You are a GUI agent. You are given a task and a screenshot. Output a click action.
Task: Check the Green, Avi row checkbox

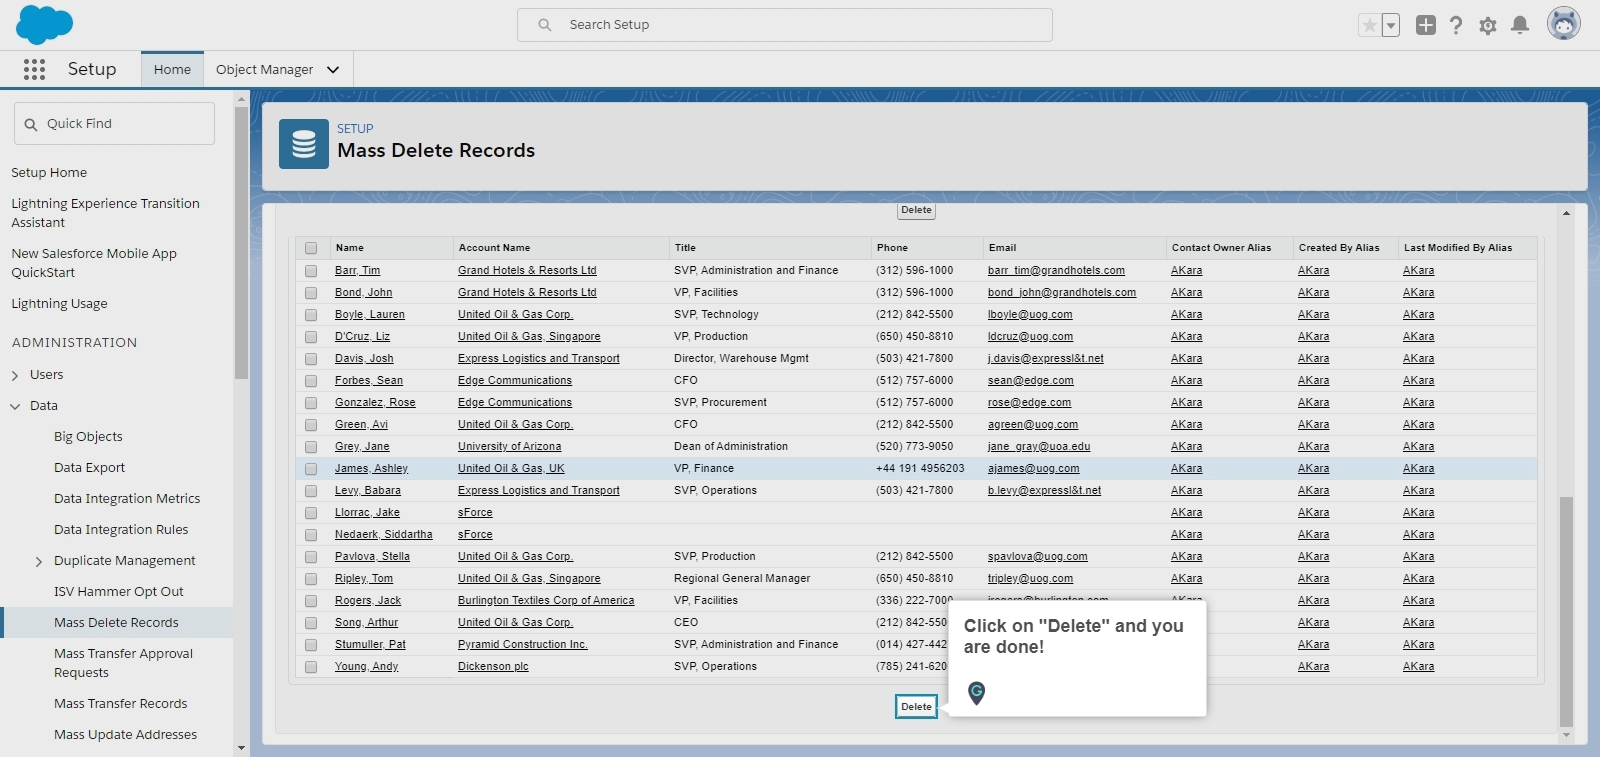tap(311, 425)
